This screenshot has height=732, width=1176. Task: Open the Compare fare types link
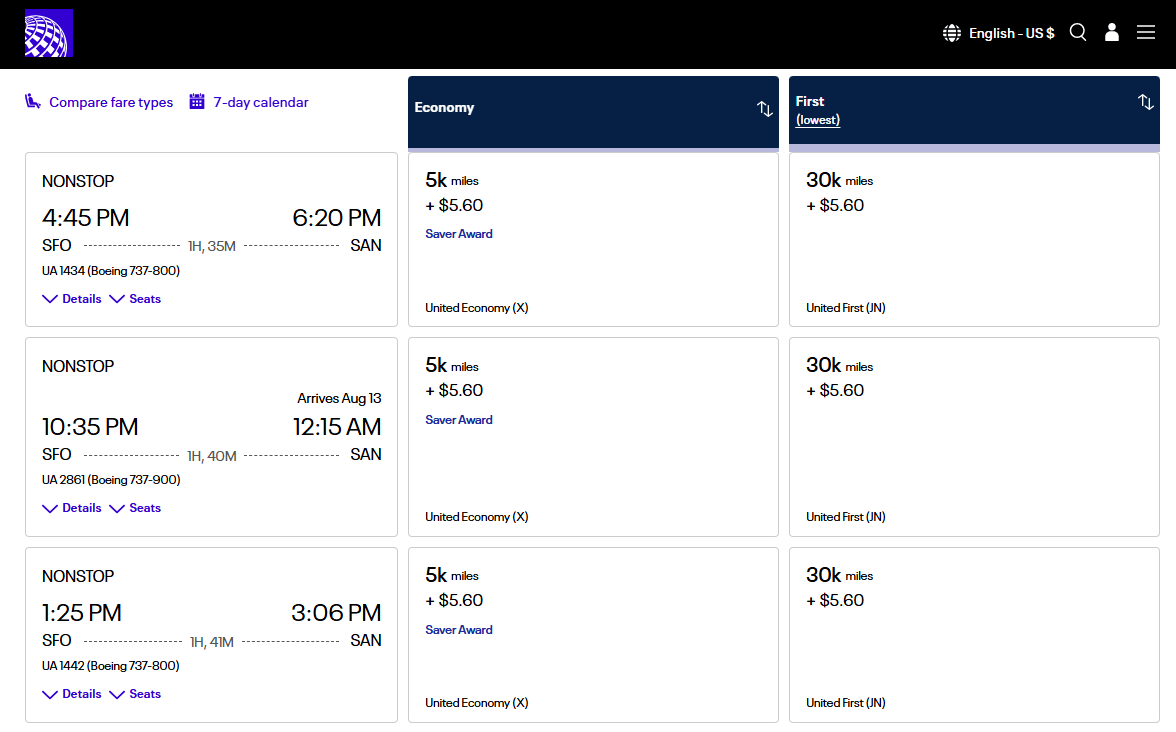pyautogui.click(x=111, y=102)
